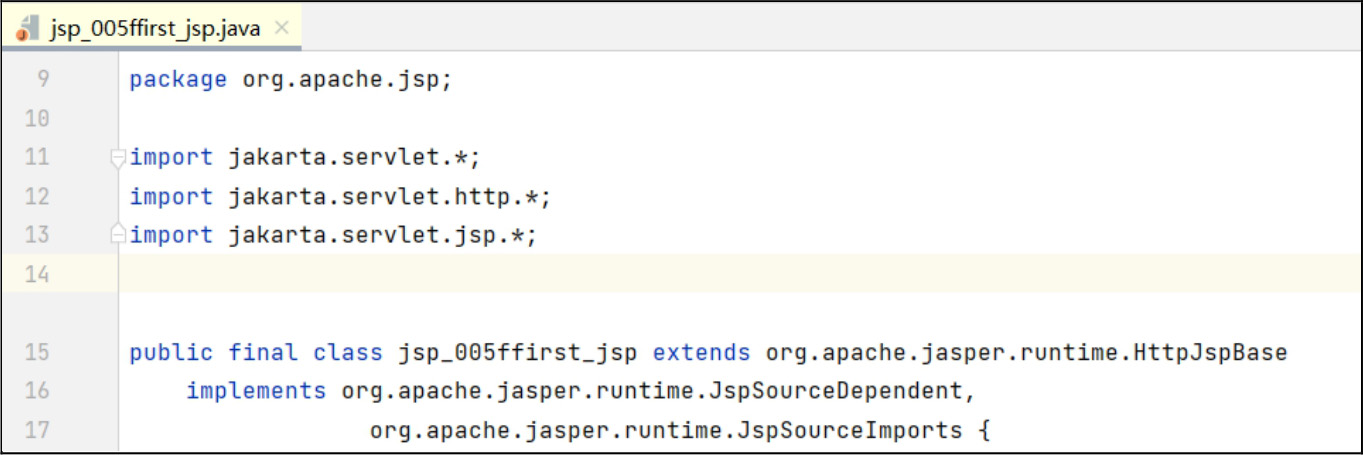Click line number 14 in the gutter
The height and width of the screenshot is (455, 1363).
pos(36,274)
